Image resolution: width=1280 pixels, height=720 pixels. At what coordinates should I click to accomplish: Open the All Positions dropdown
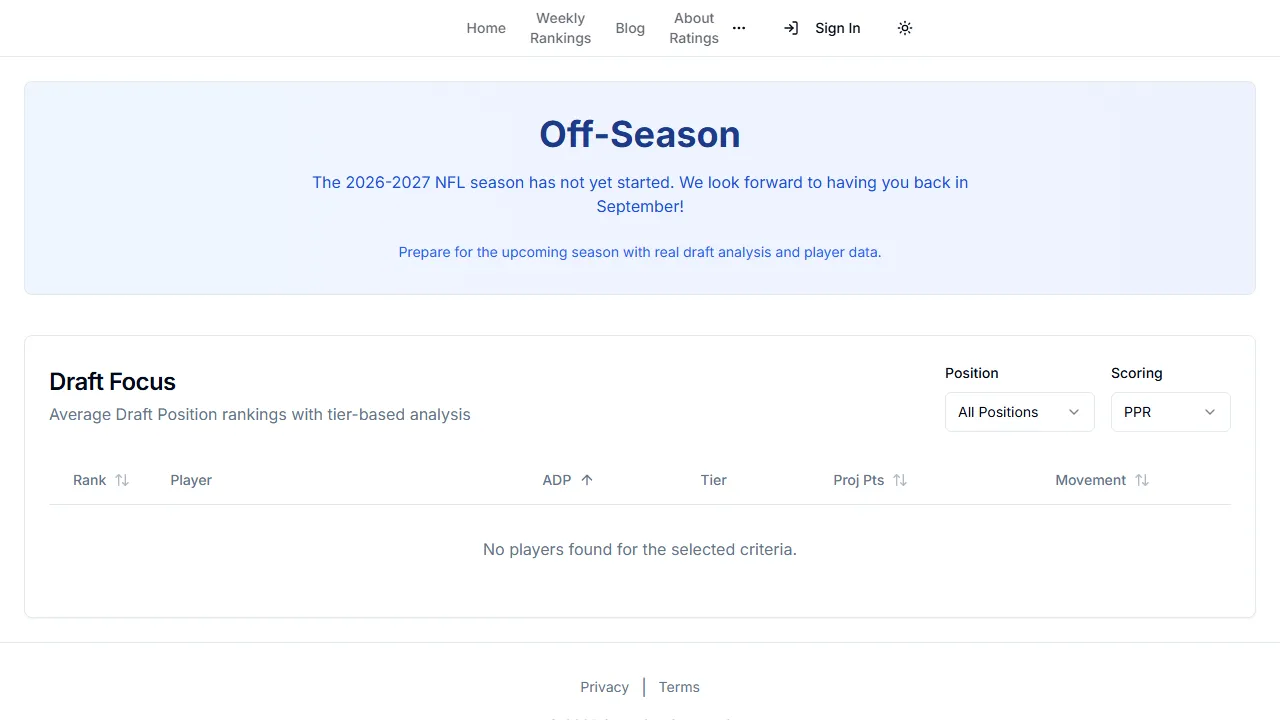tap(1019, 412)
